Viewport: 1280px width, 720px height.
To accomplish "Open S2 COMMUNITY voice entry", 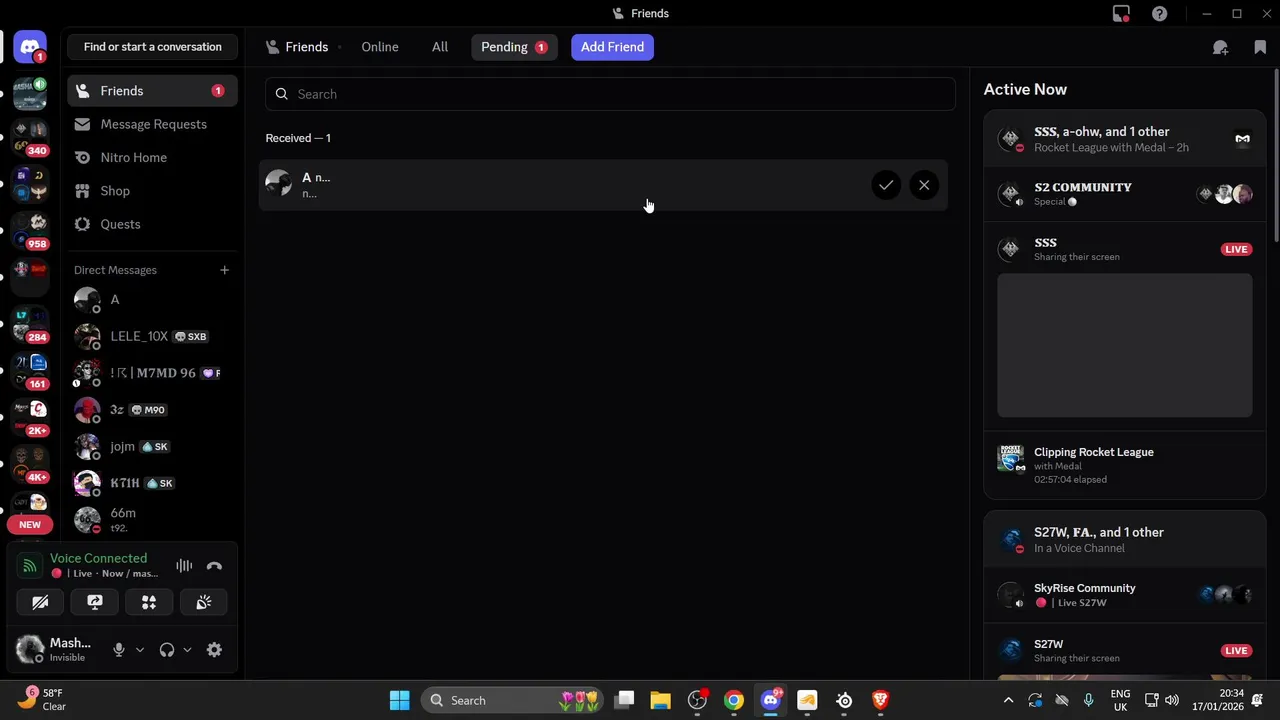I will pyautogui.click(x=1125, y=194).
